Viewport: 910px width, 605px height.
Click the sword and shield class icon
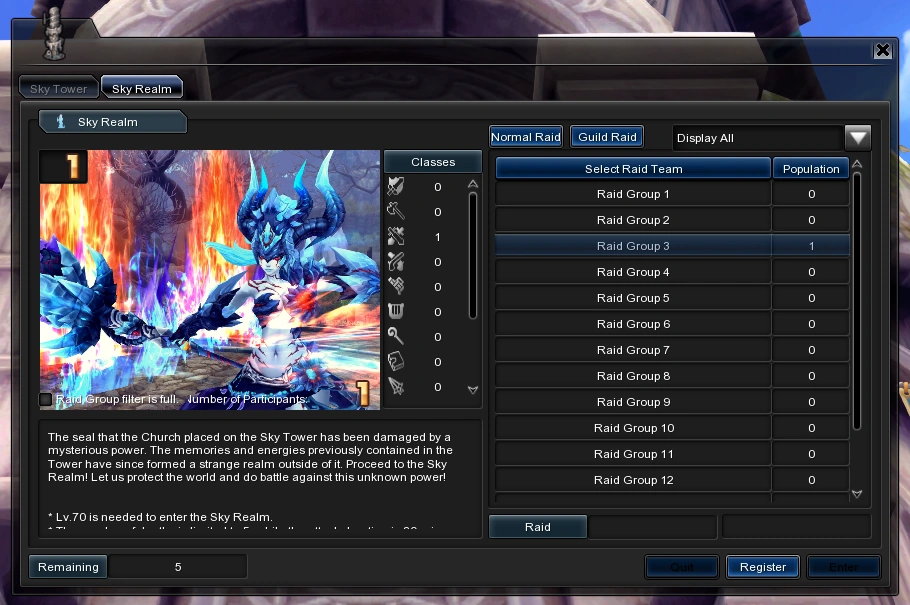pyautogui.click(x=396, y=187)
